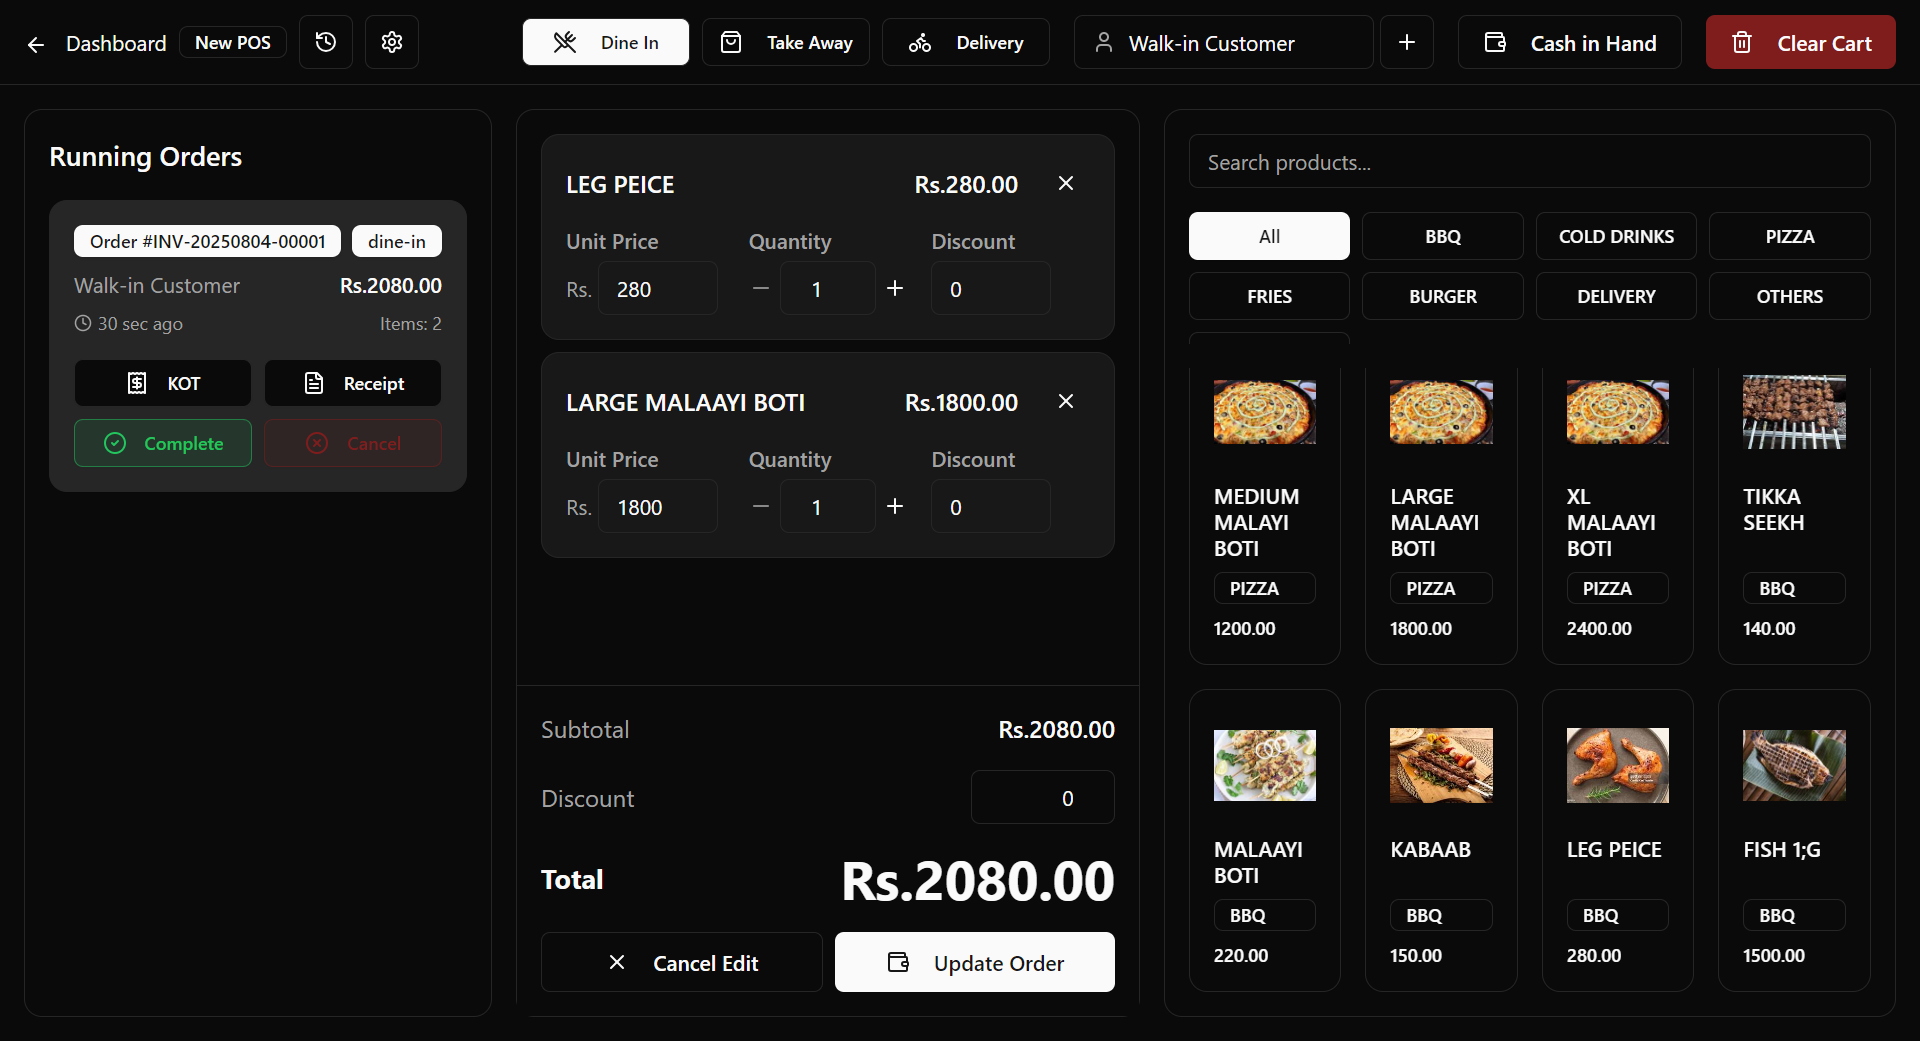Remove LARGE MALAAYI BOTI from cart
Screen dimensions: 1920x1041
coord(1066,401)
